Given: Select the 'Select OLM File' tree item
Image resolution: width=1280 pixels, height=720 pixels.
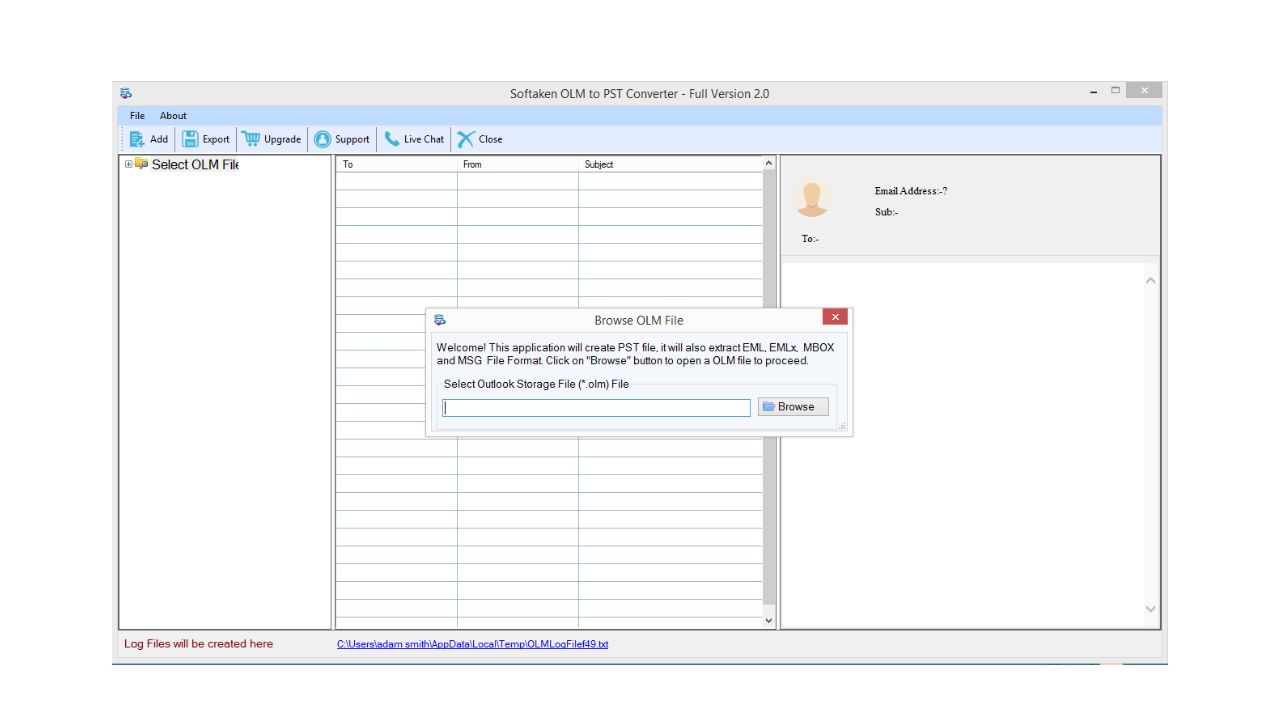Looking at the screenshot, I should (195, 165).
